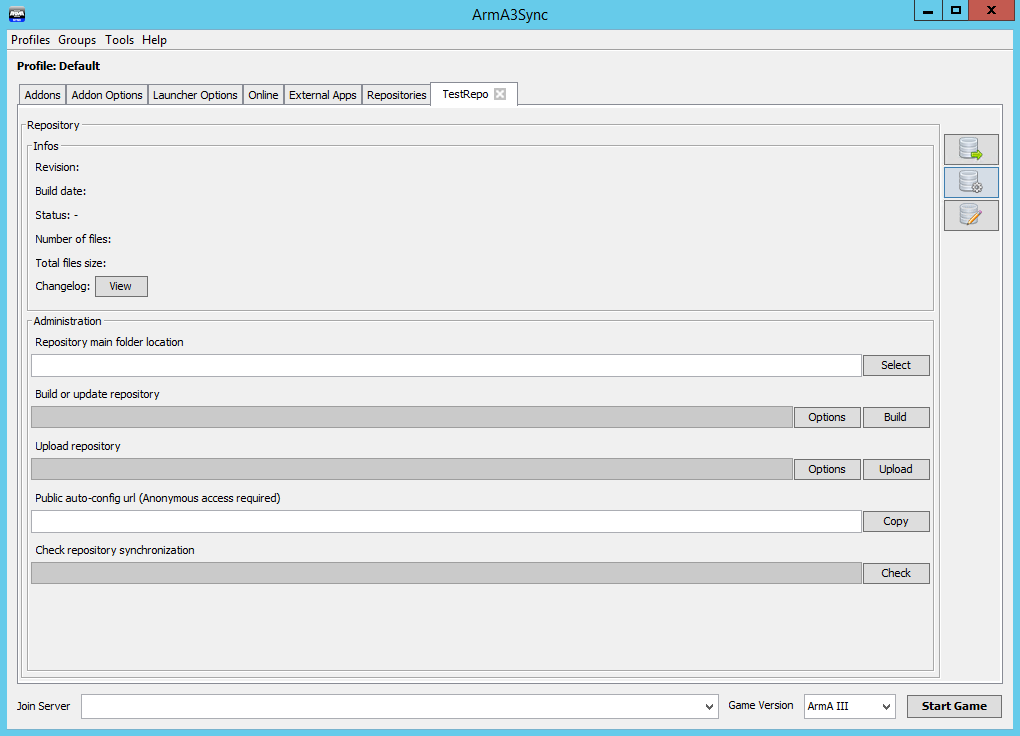Screen dimensions: 1020x736
Task: Open the Groups menu
Action: 77,40
